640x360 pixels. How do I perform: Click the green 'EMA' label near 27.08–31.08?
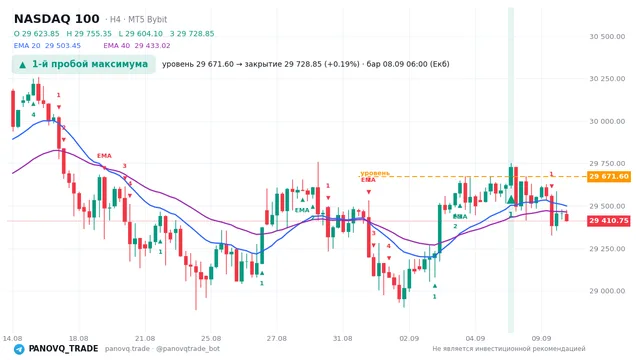[302, 210]
